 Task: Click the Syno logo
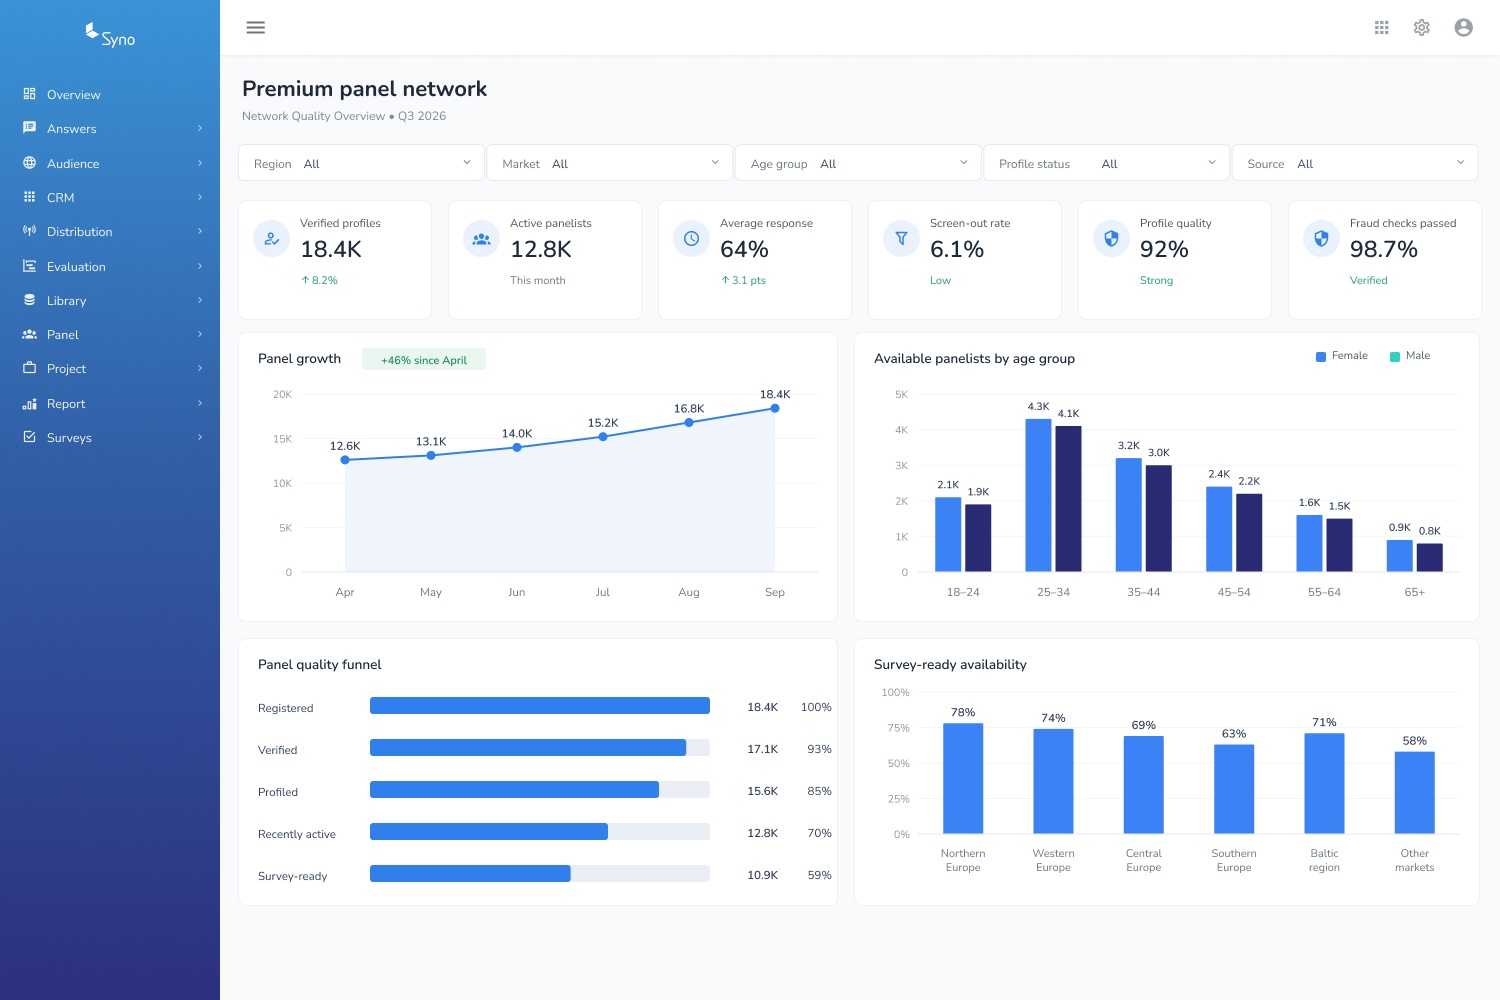[110, 35]
